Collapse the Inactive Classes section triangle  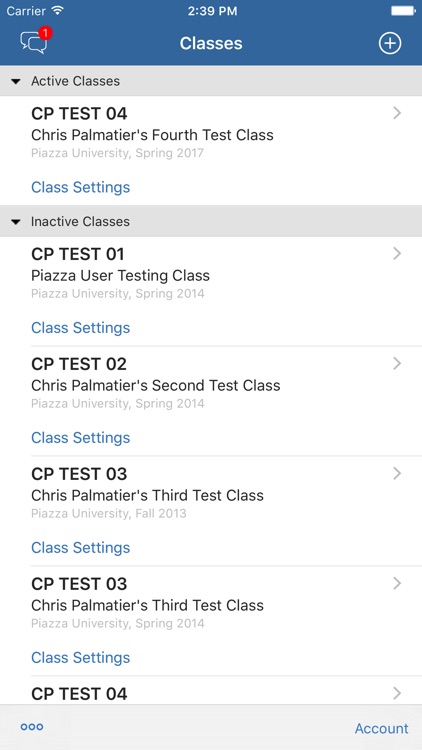(x=16, y=222)
